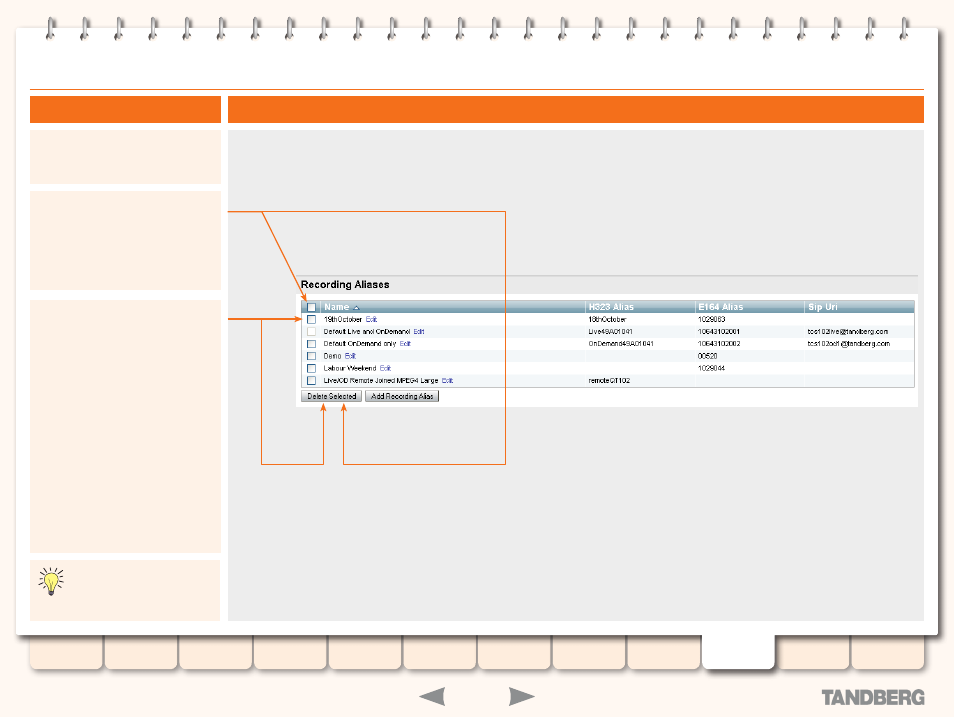Check the Labour Weekend alias checkbox
The height and width of the screenshot is (717, 954).
tap(312, 368)
